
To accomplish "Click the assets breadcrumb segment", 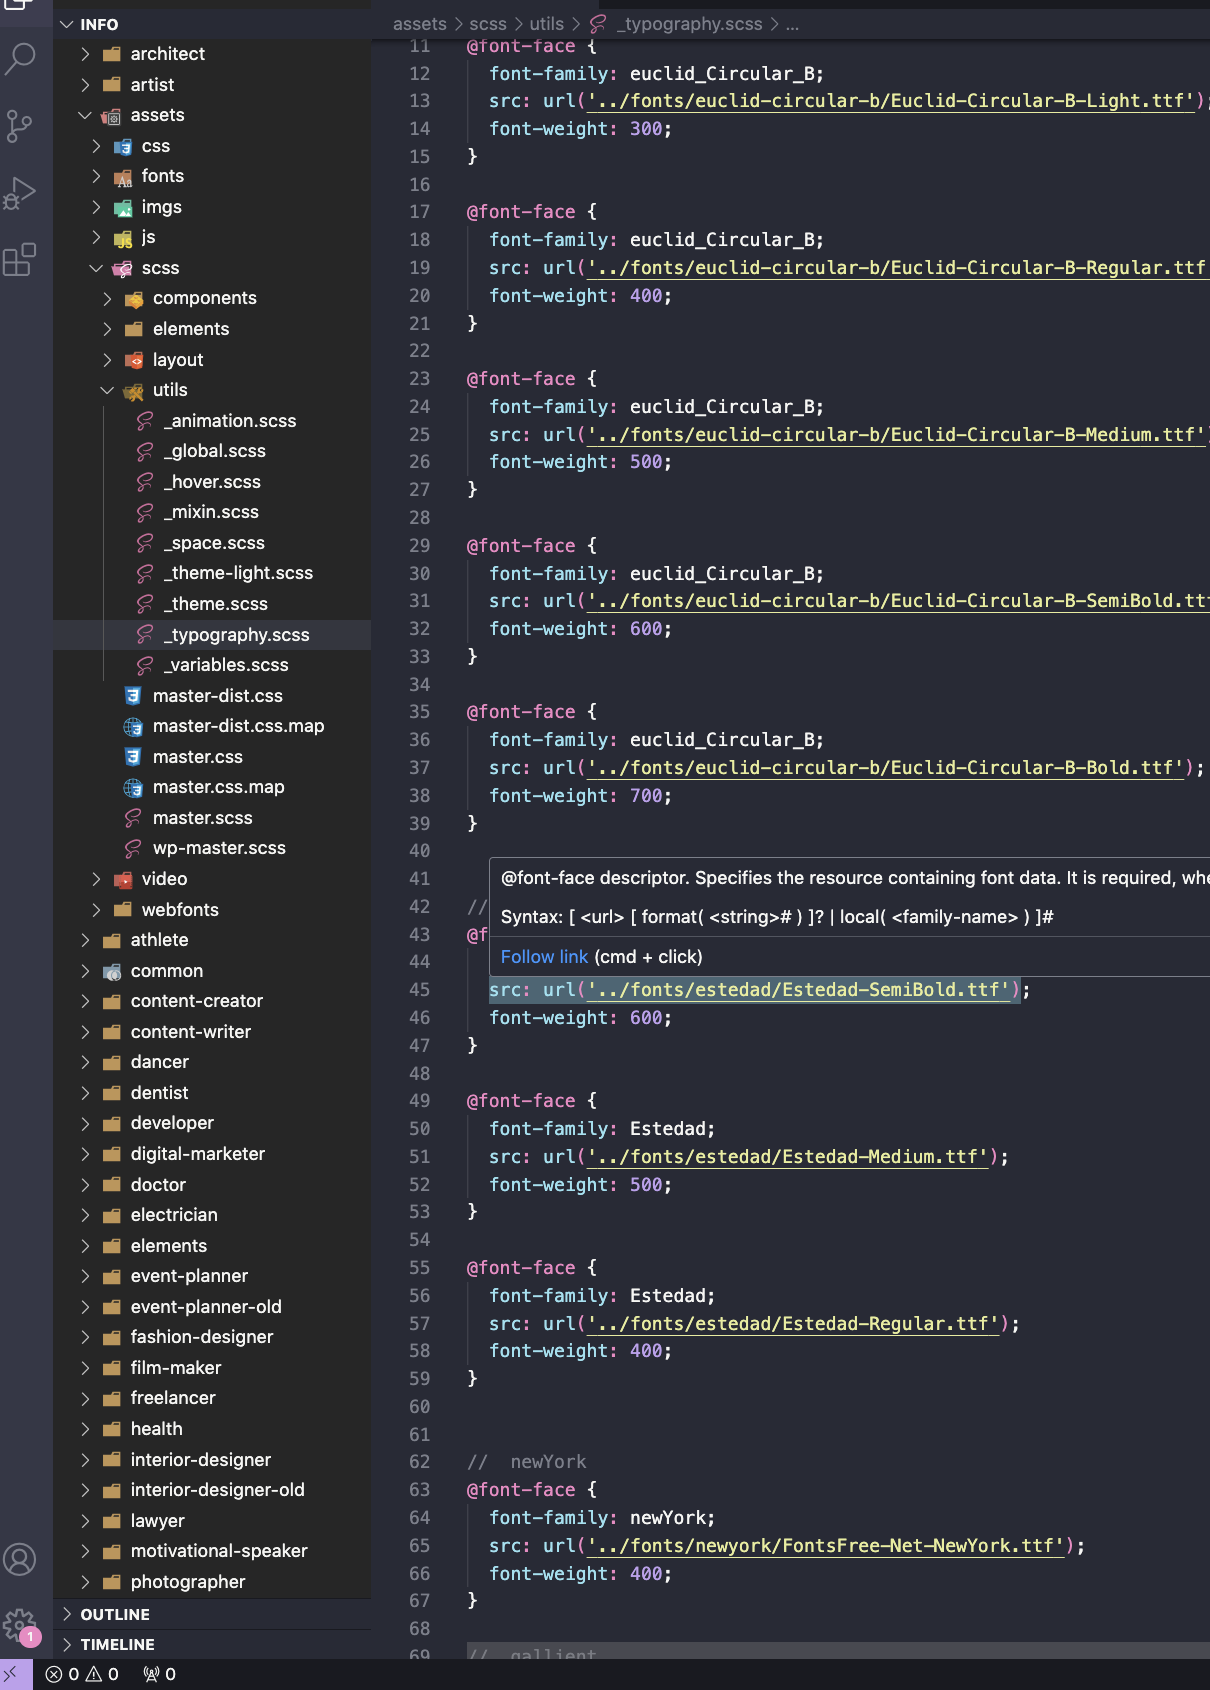I will (x=420, y=24).
